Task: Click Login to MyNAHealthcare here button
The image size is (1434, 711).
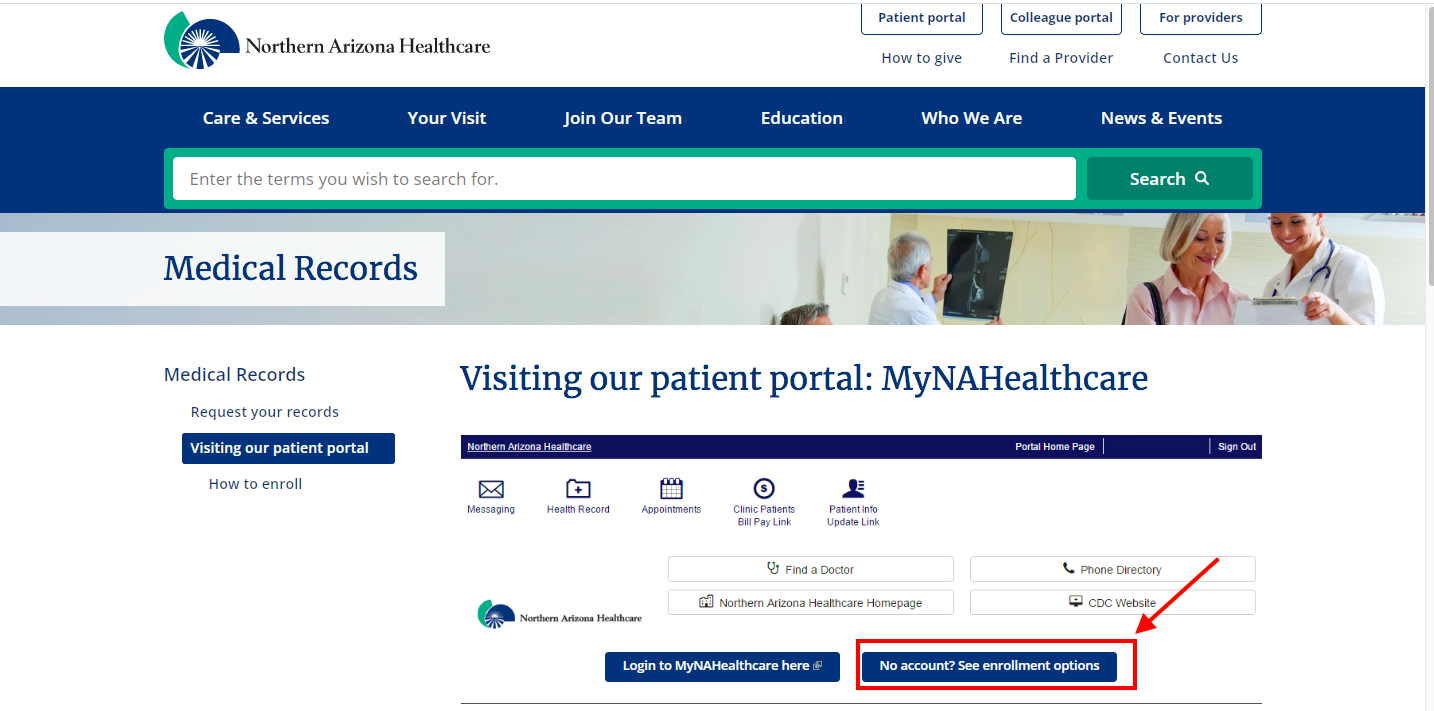Action: 722,666
